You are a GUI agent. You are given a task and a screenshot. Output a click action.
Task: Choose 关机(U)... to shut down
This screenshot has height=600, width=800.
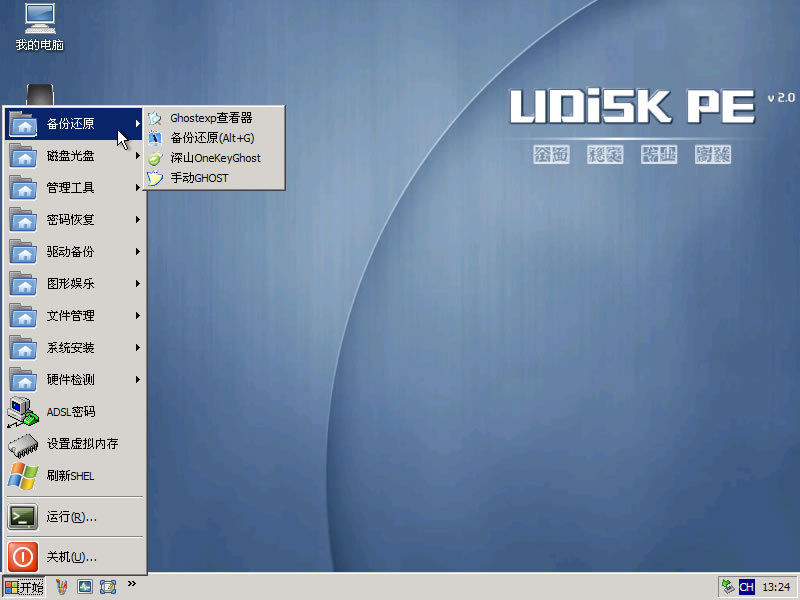click(x=75, y=557)
